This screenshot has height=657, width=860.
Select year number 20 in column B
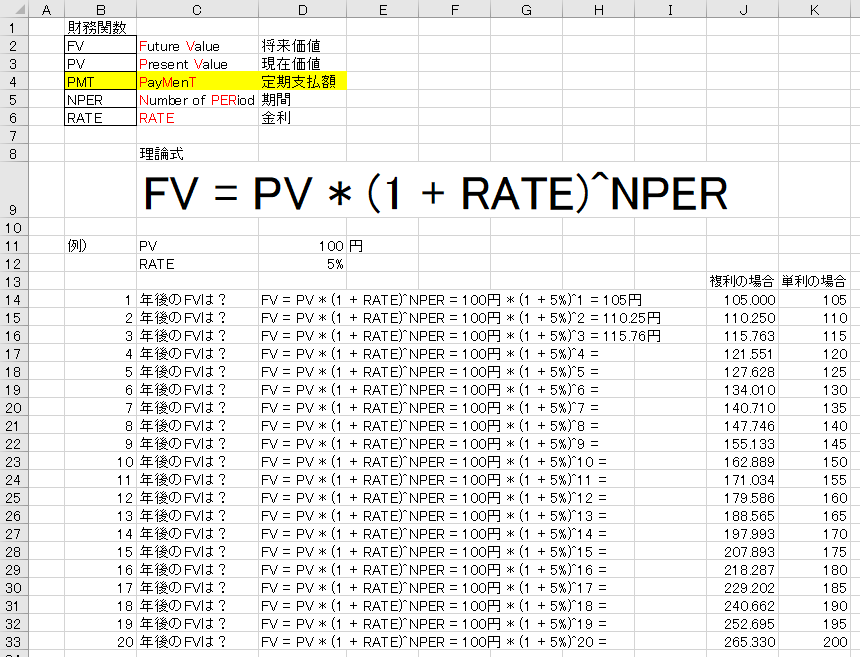(100, 642)
